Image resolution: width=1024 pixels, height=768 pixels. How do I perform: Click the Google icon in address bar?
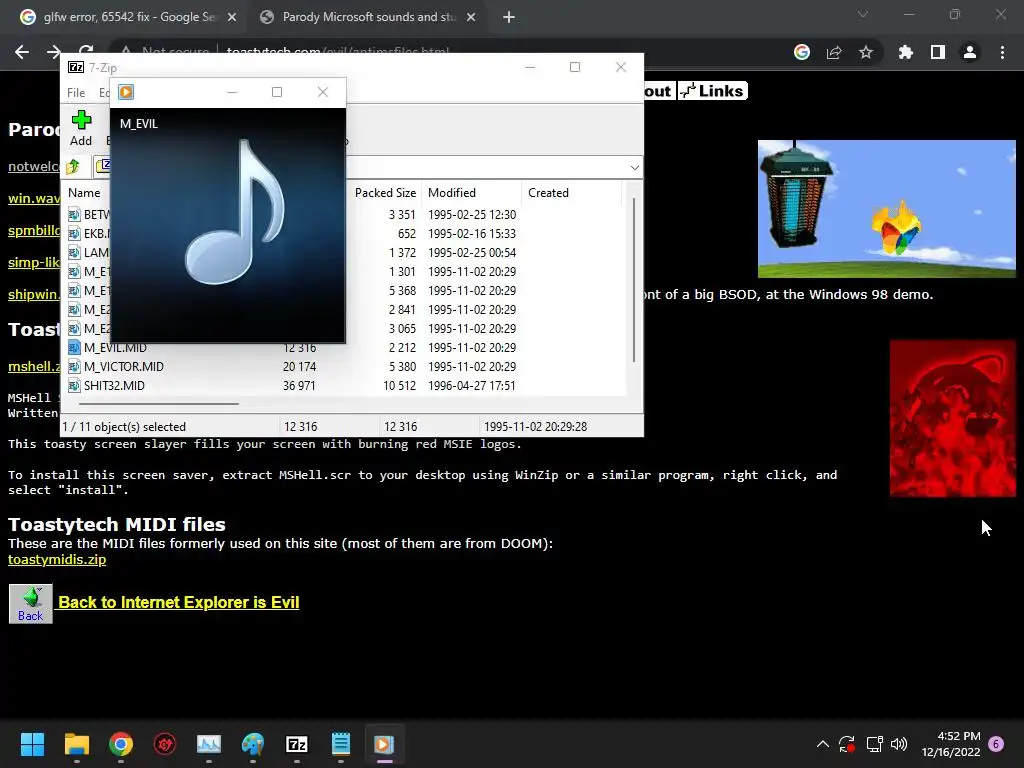(801, 52)
